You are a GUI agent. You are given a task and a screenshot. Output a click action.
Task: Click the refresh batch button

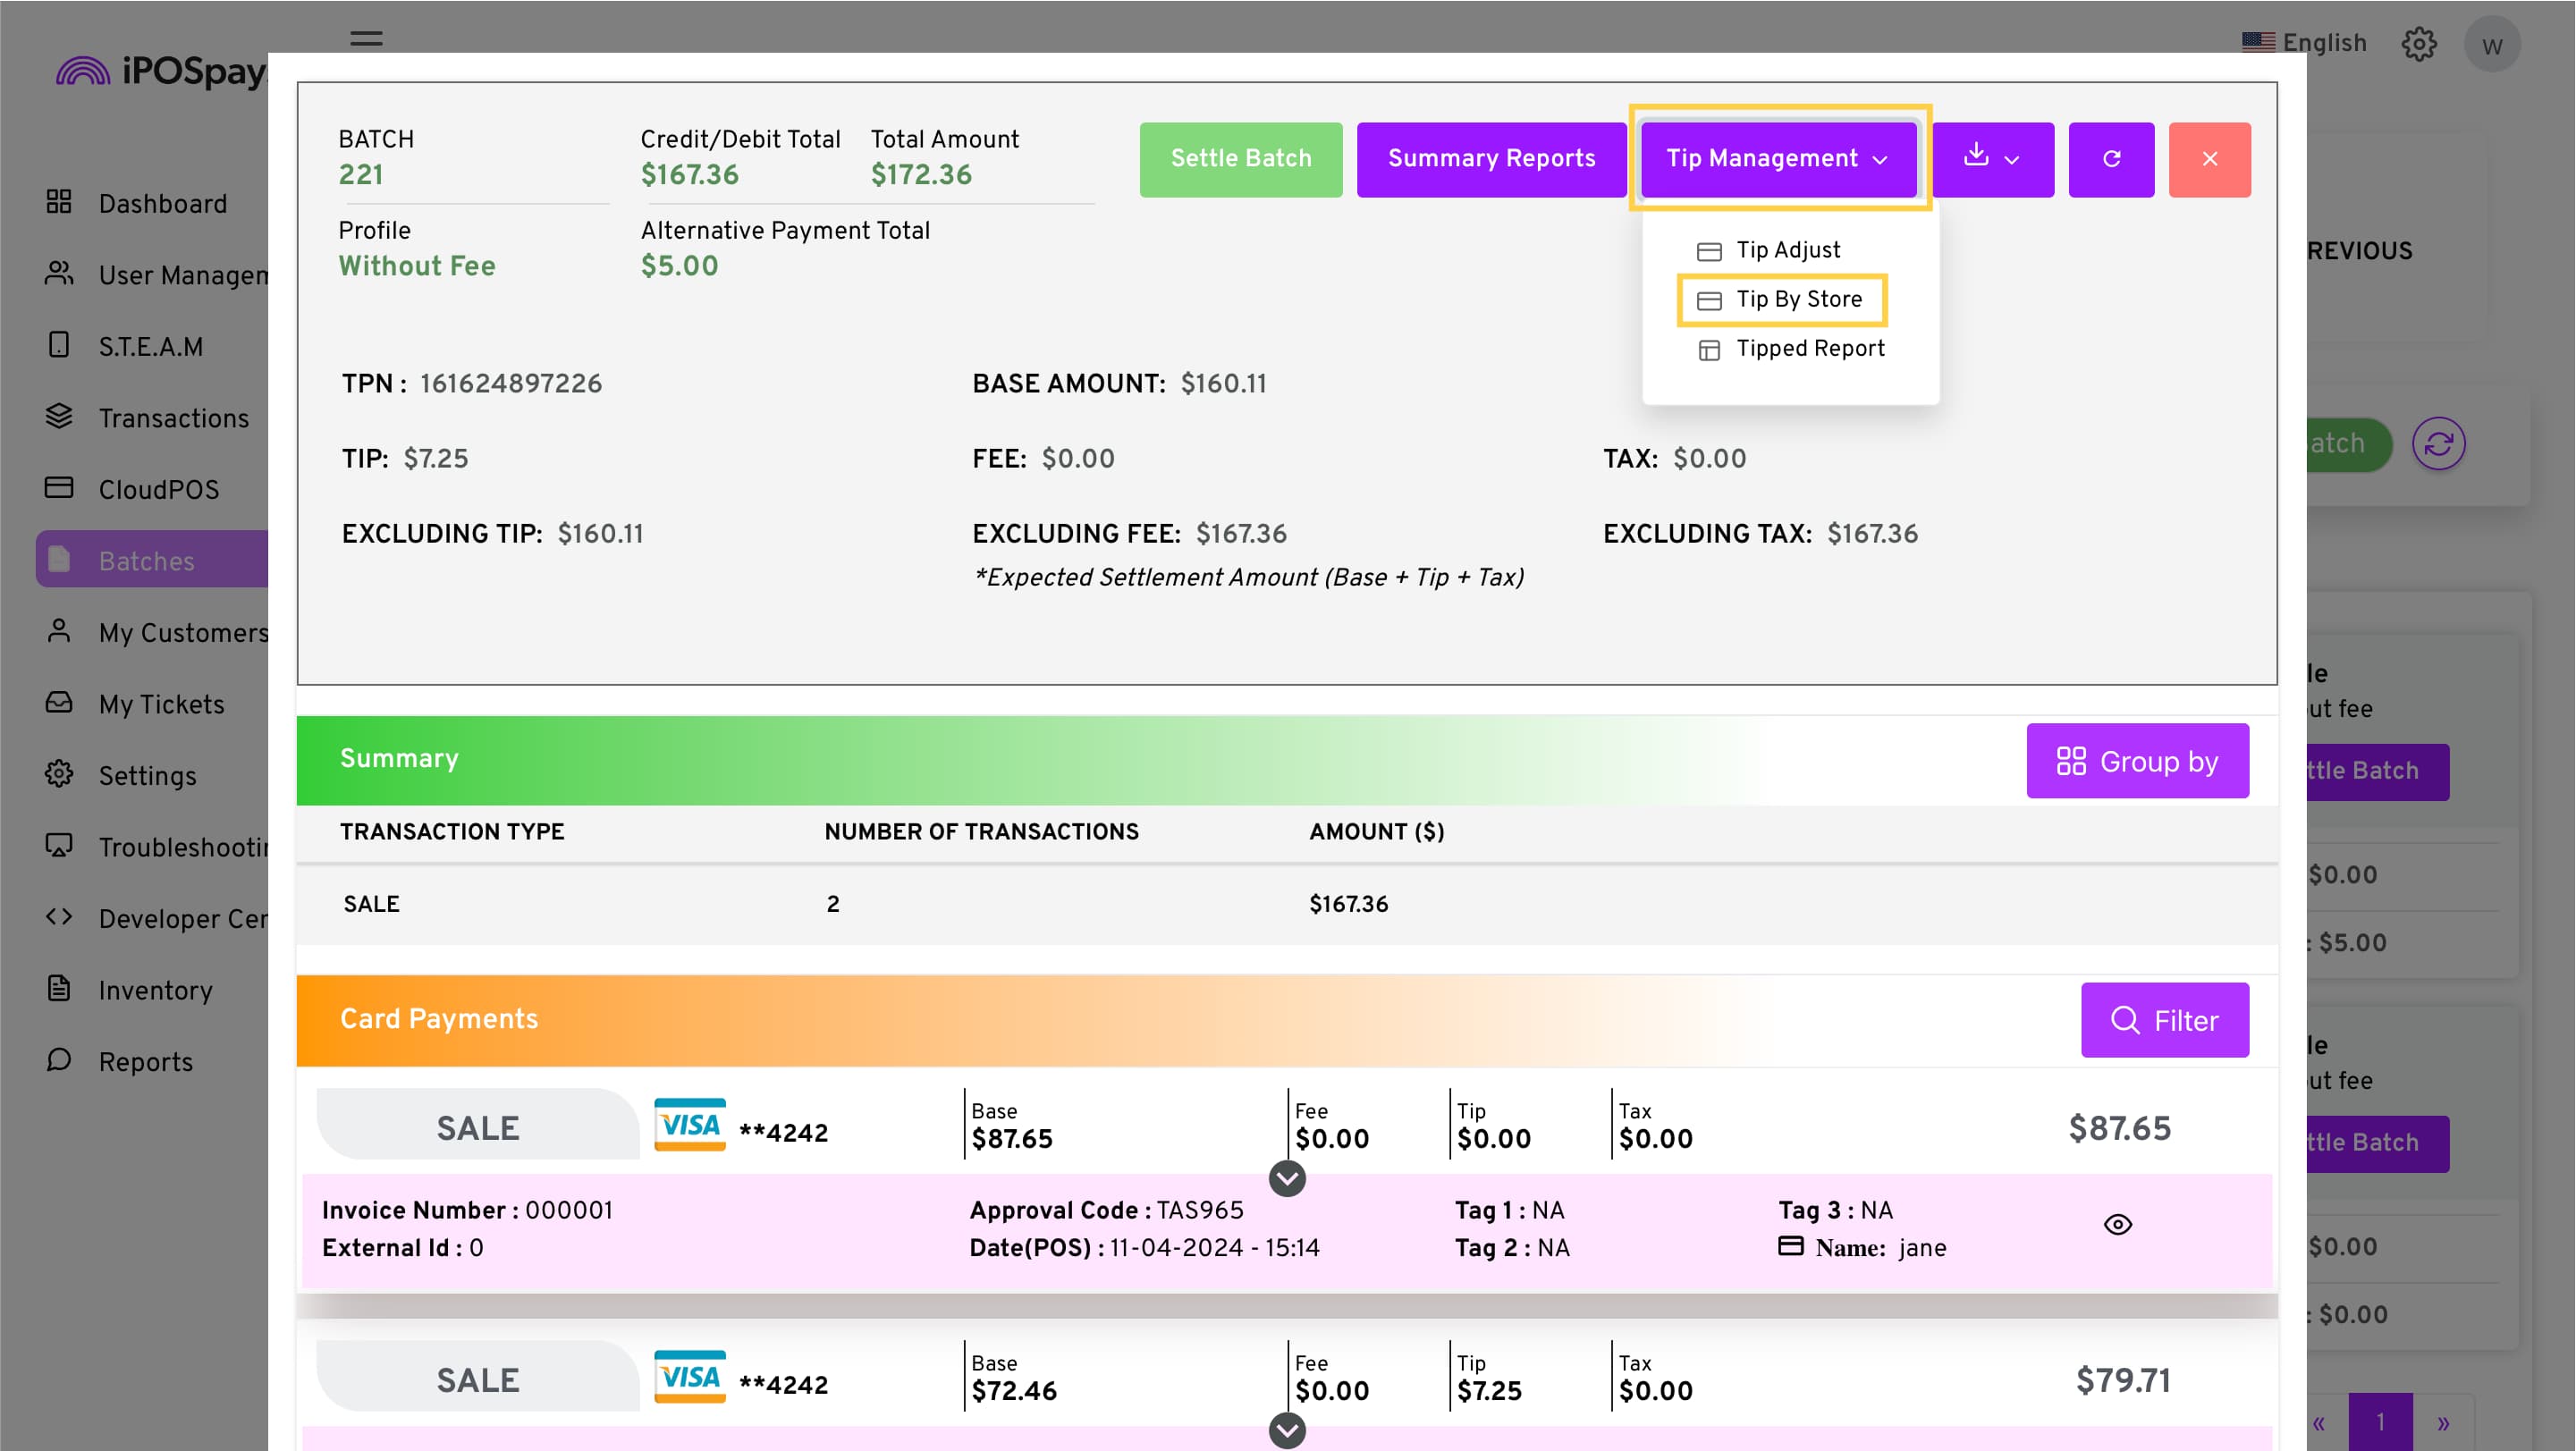point(2111,159)
